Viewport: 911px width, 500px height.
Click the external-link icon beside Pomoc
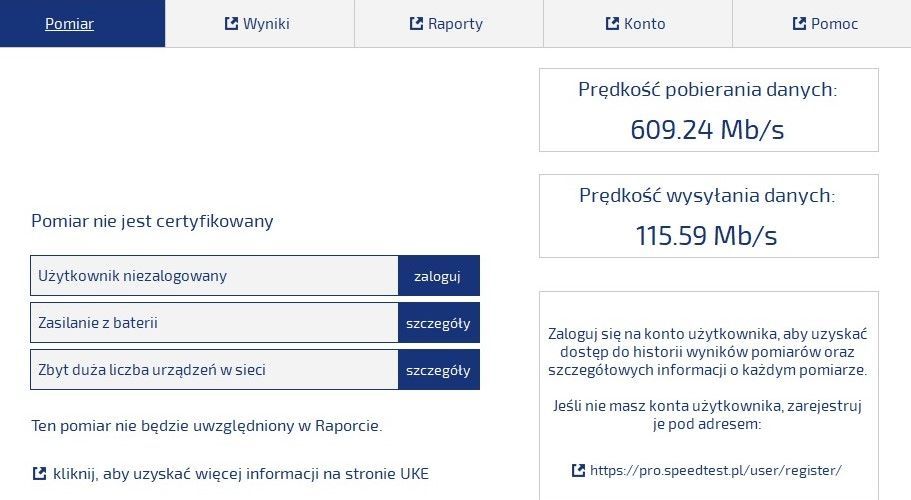tap(800, 23)
